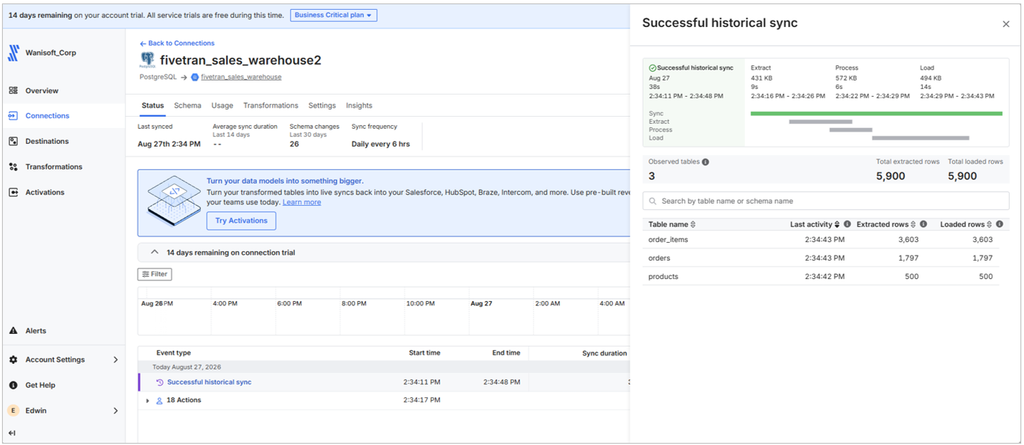Expand the Edwin user menu chevron
1024x445 pixels.
pyautogui.click(x=116, y=411)
